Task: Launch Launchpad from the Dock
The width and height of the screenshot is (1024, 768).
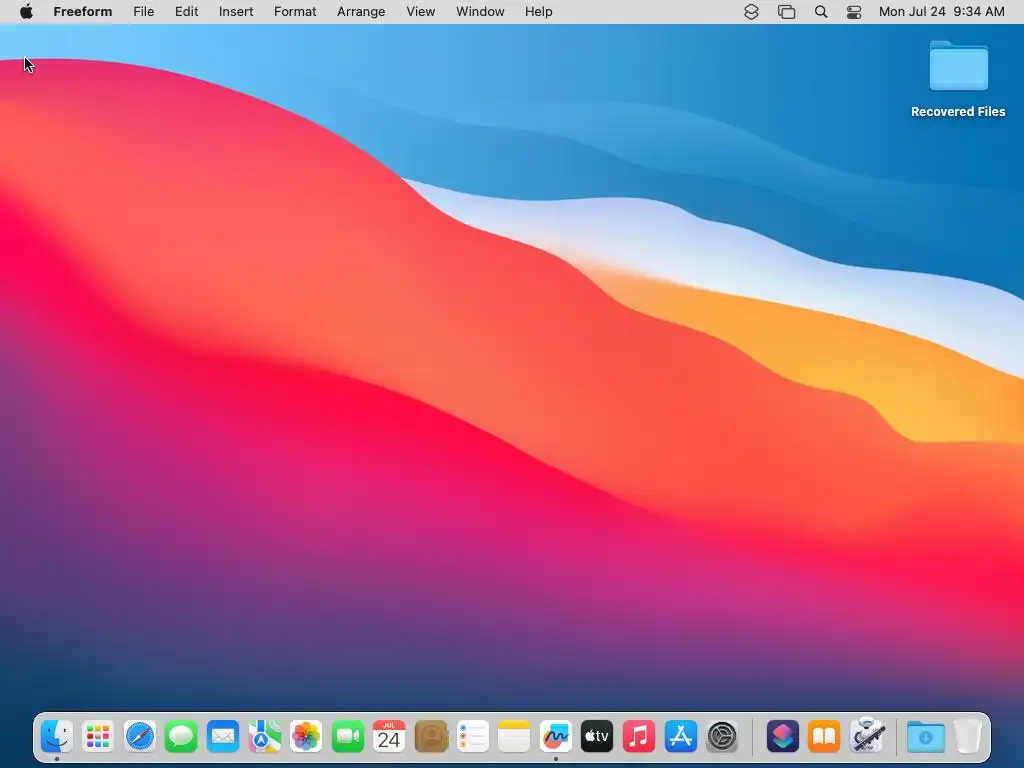Action: (x=98, y=737)
